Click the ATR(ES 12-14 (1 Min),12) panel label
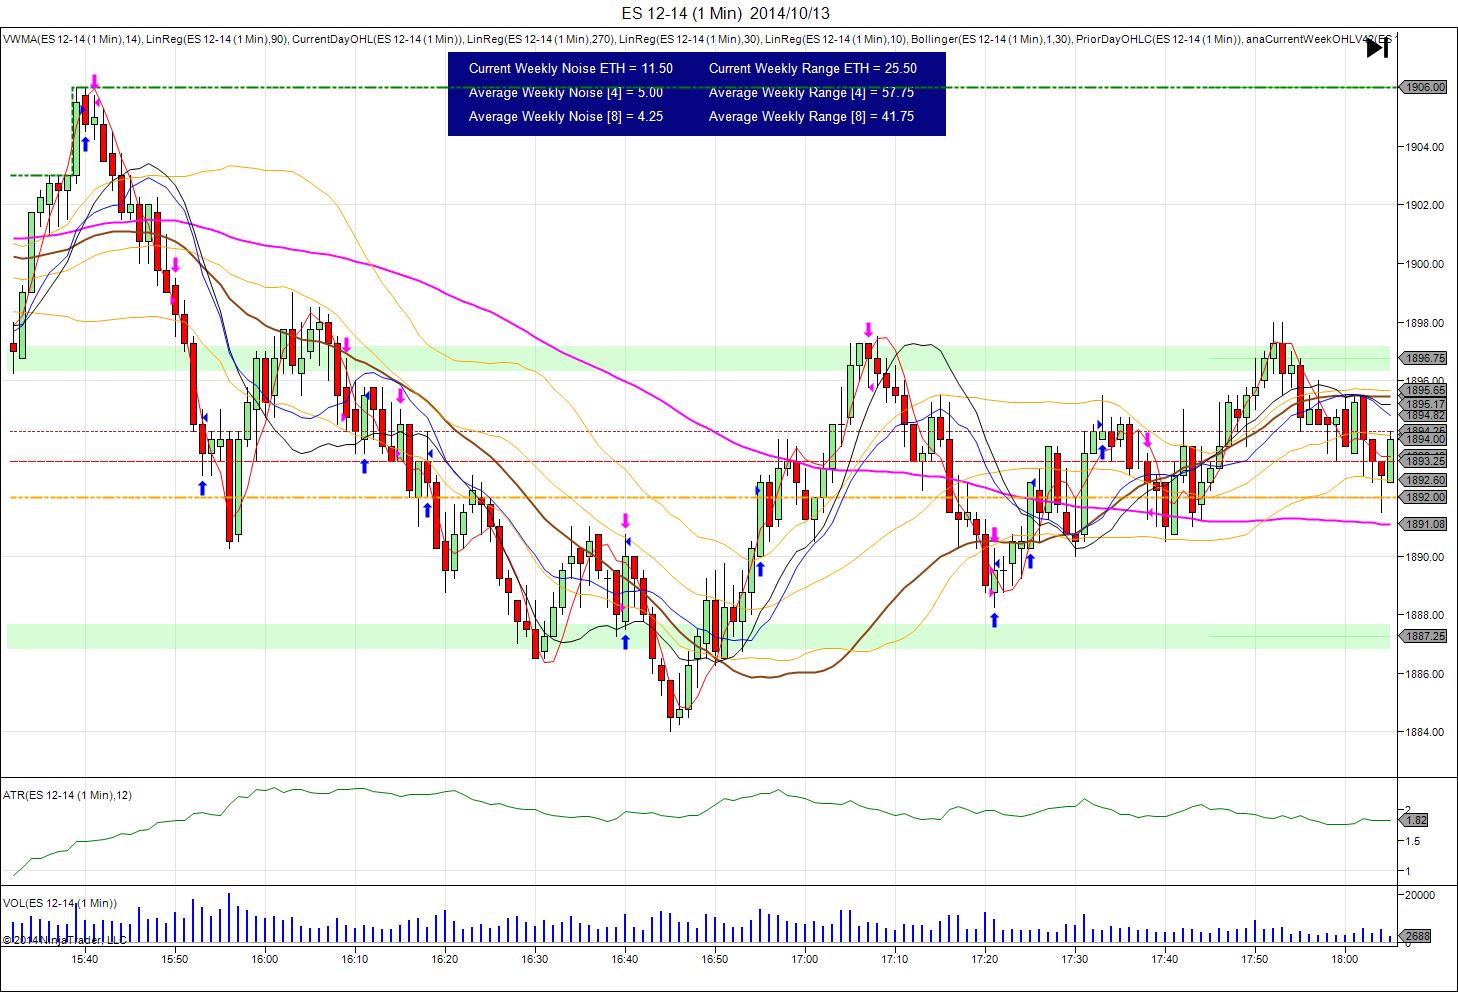Image resolution: width=1458 pixels, height=992 pixels. (x=67, y=795)
